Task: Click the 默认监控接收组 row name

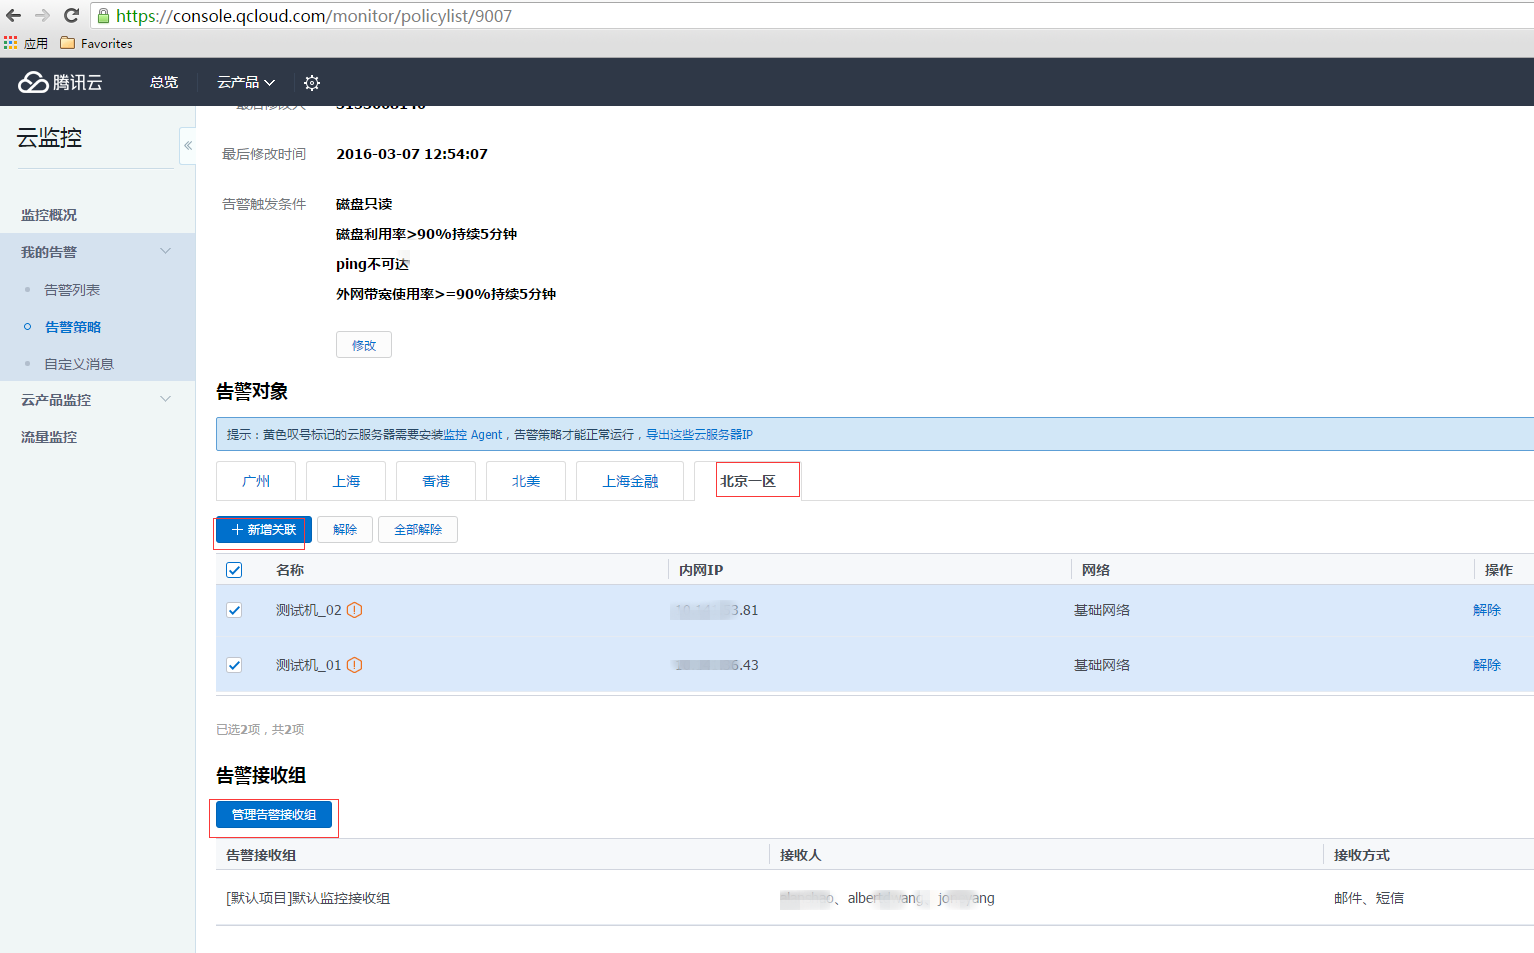Action: pyautogui.click(x=308, y=898)
